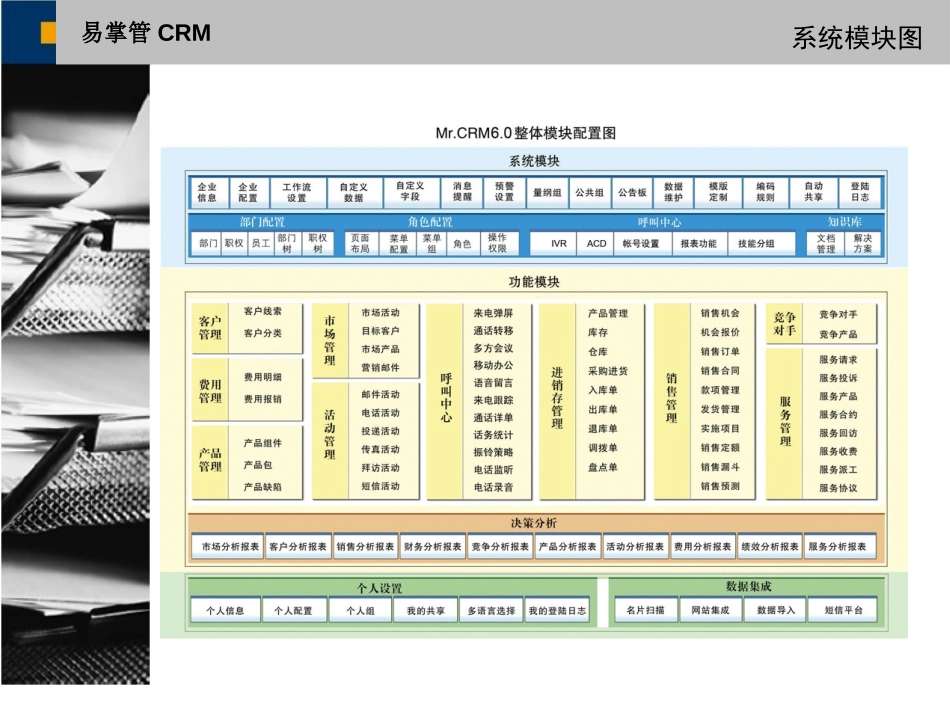The image size is (950, 713).
Task: Select the 销售合同 item
Action: [x=720, y=371]
